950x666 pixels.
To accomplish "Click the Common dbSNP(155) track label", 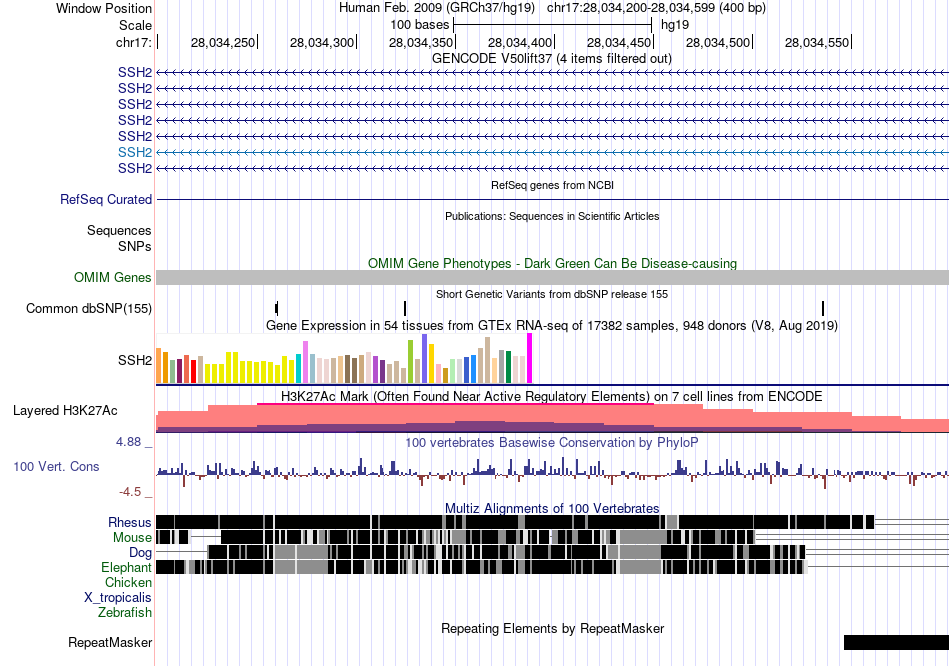I will [x=89, y=308].
